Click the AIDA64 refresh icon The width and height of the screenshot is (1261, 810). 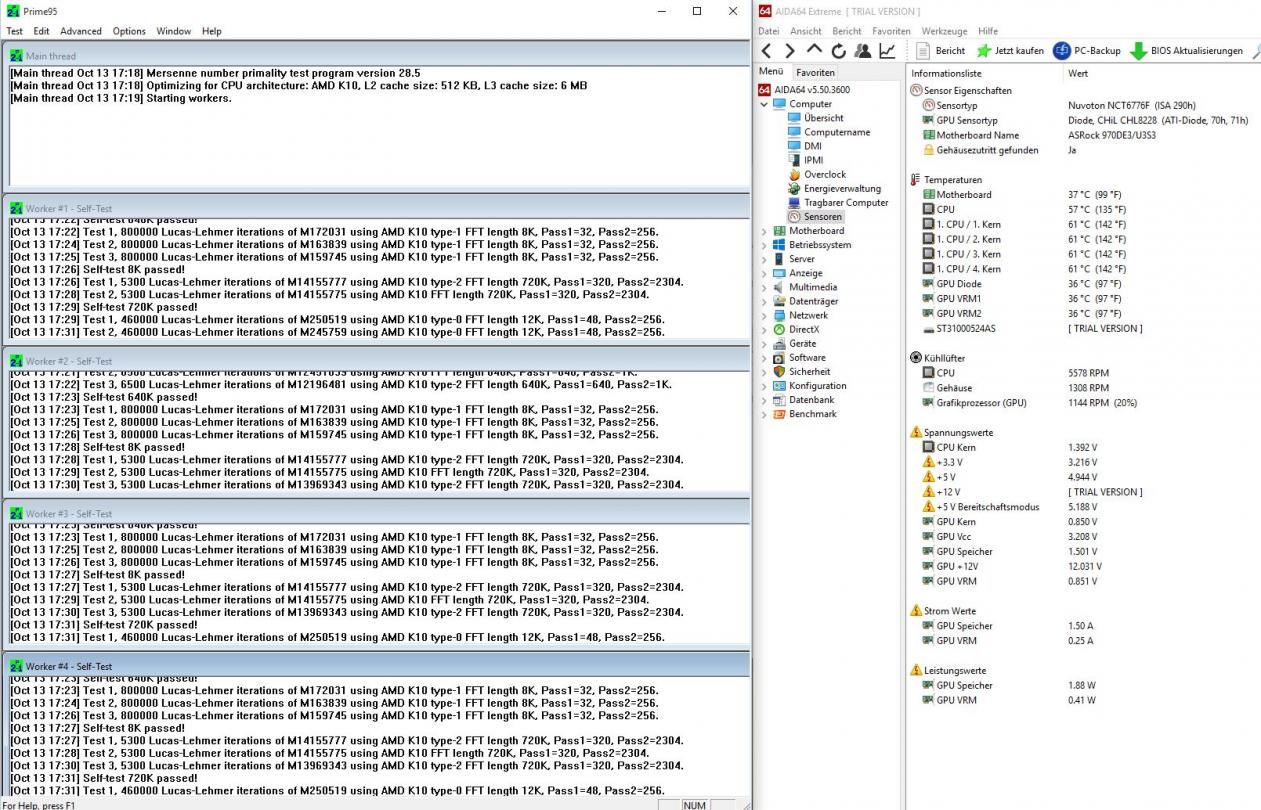tap(838, 51)
